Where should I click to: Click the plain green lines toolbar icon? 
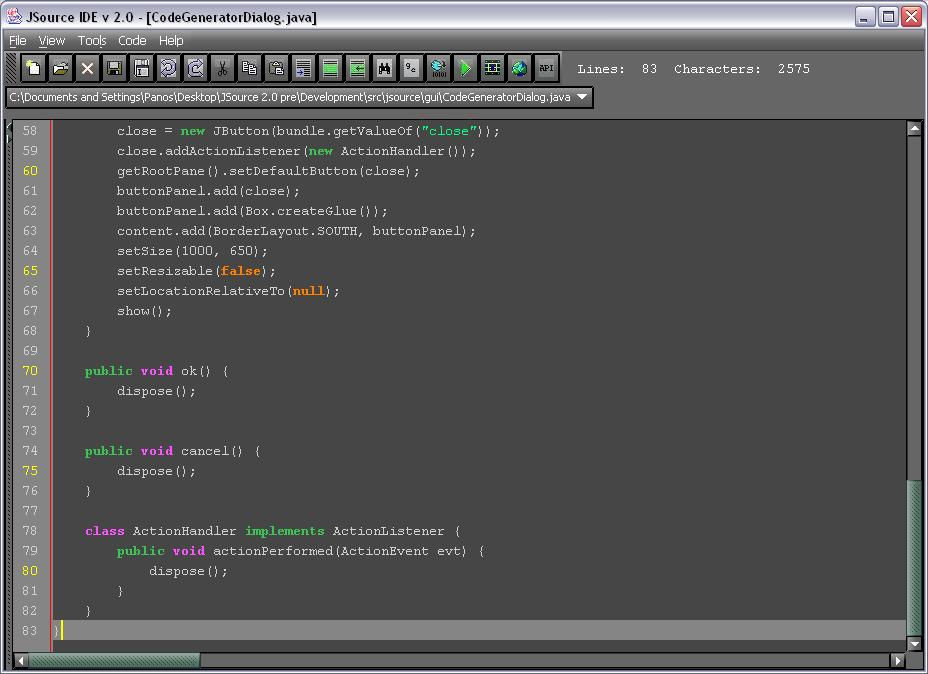coord(330,69)
